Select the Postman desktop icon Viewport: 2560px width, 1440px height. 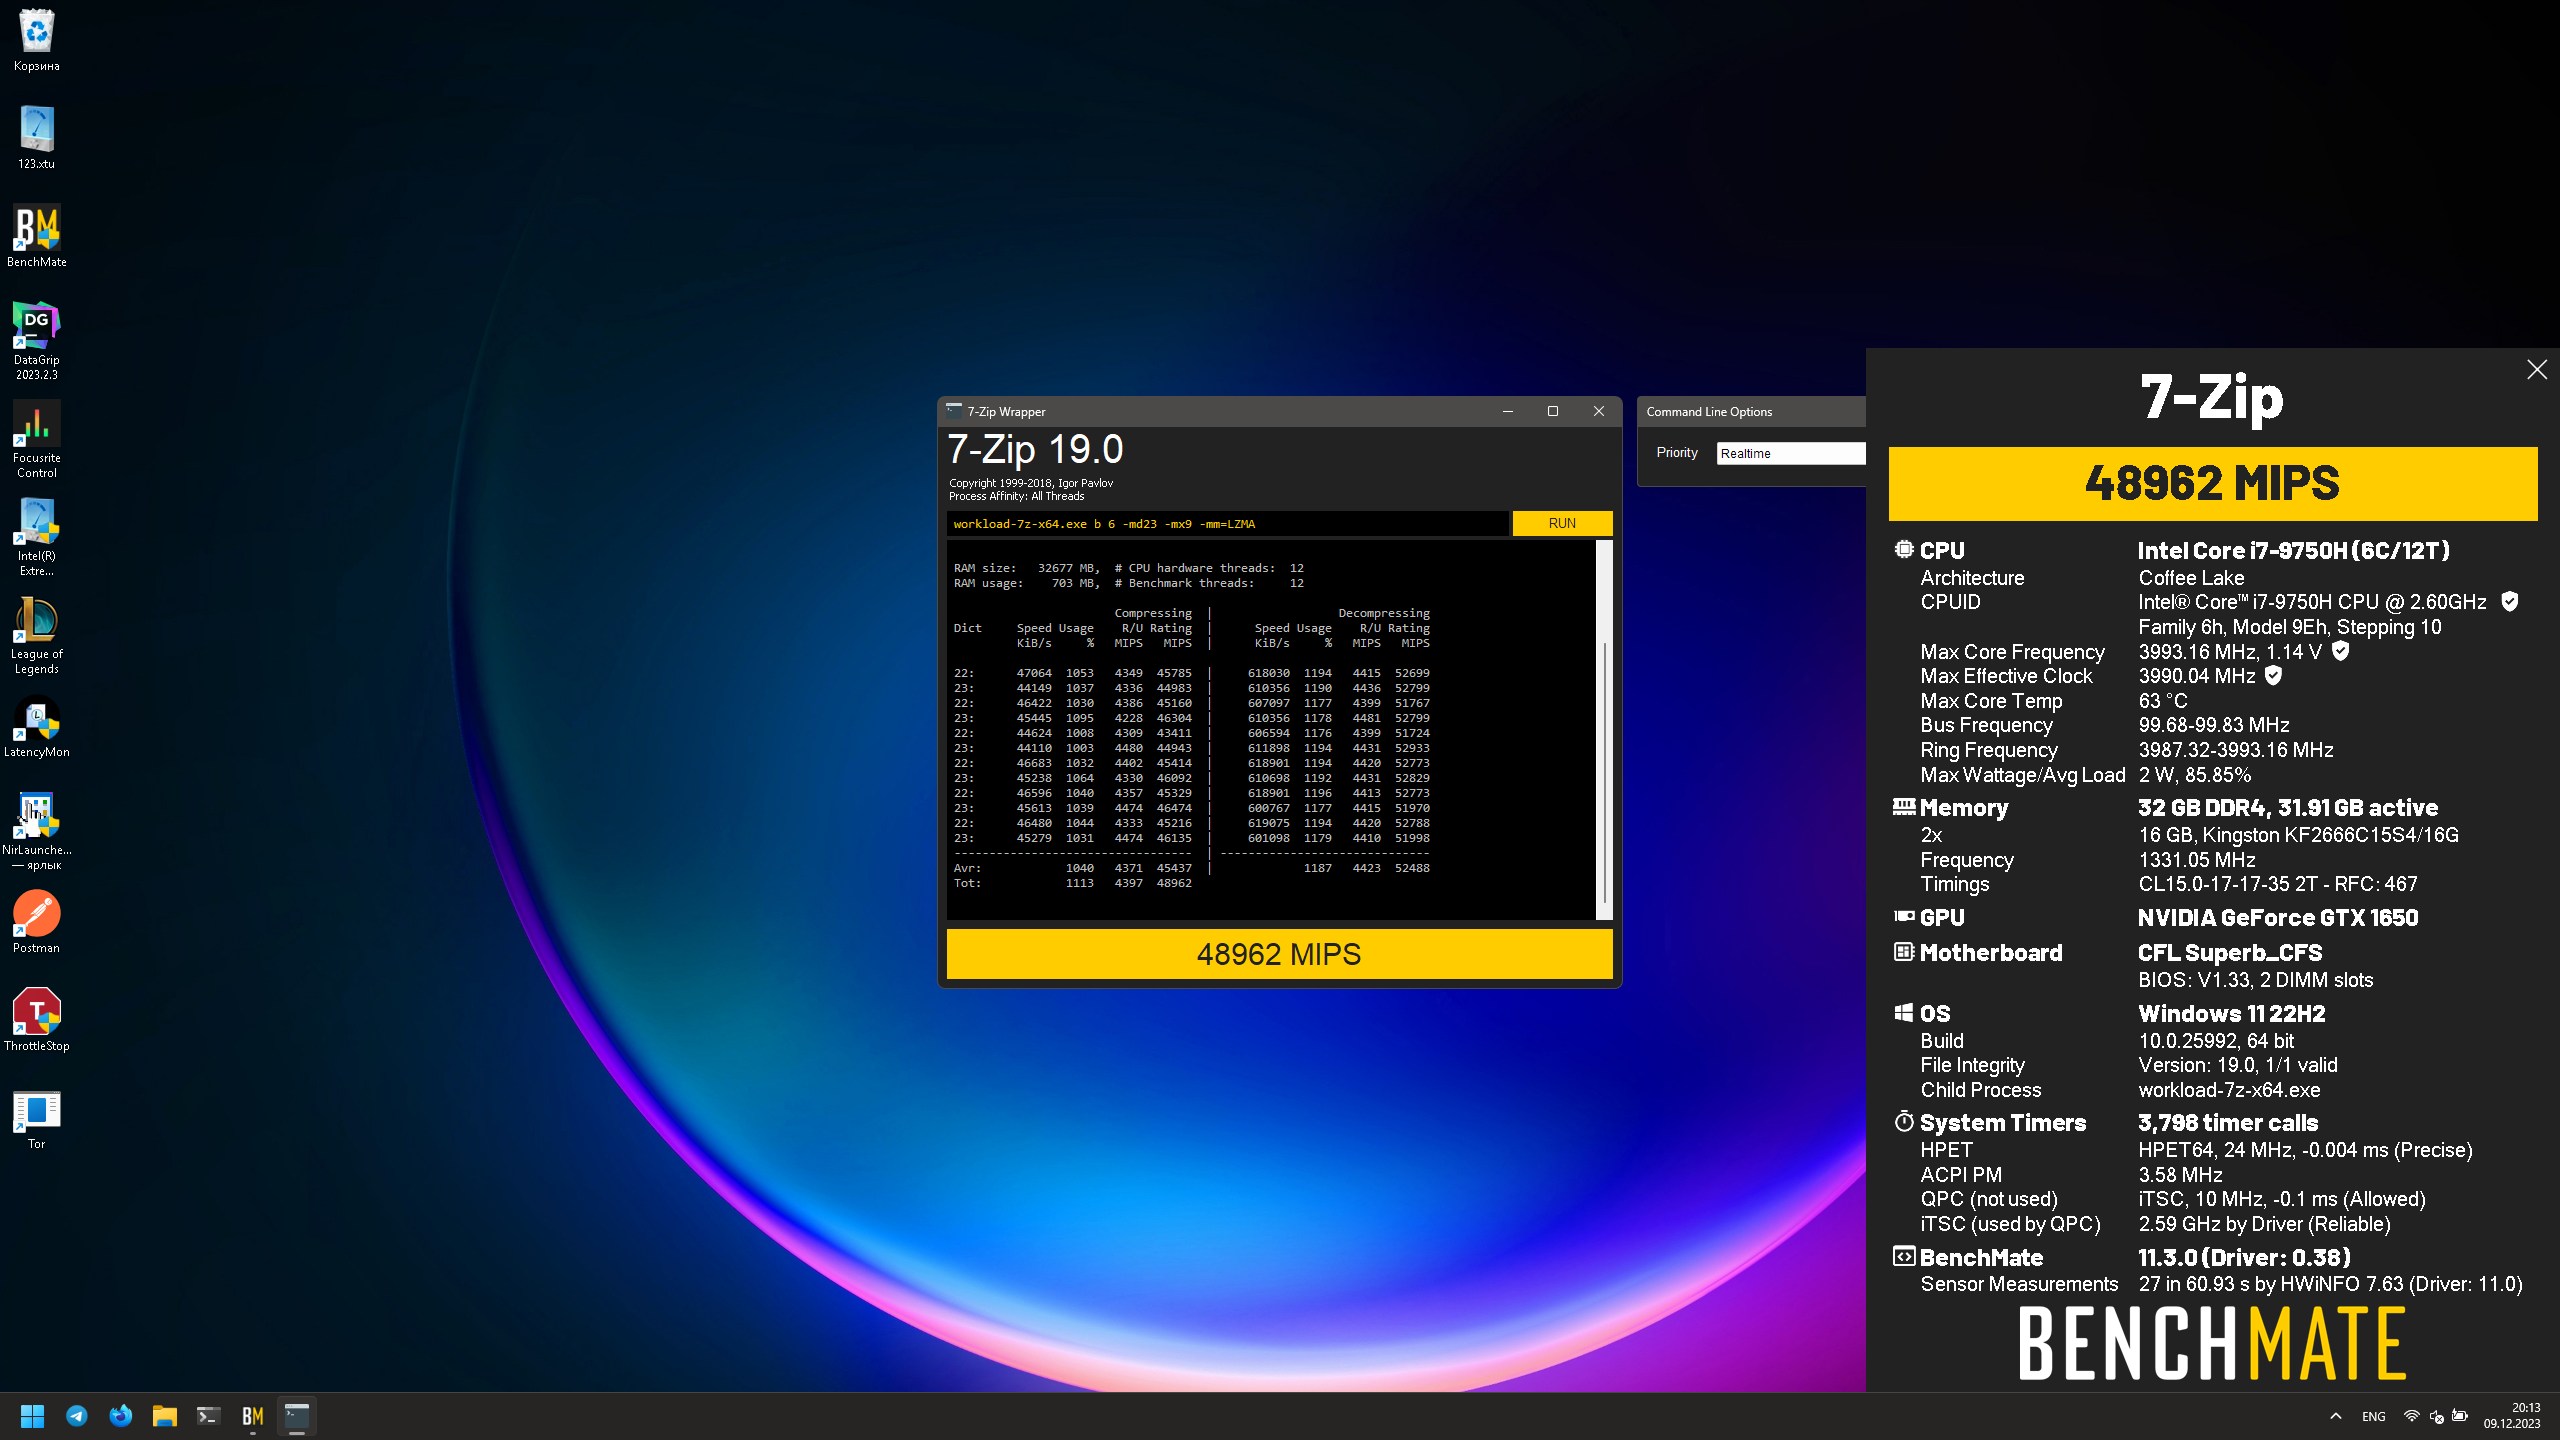click(x=37, y=922)
